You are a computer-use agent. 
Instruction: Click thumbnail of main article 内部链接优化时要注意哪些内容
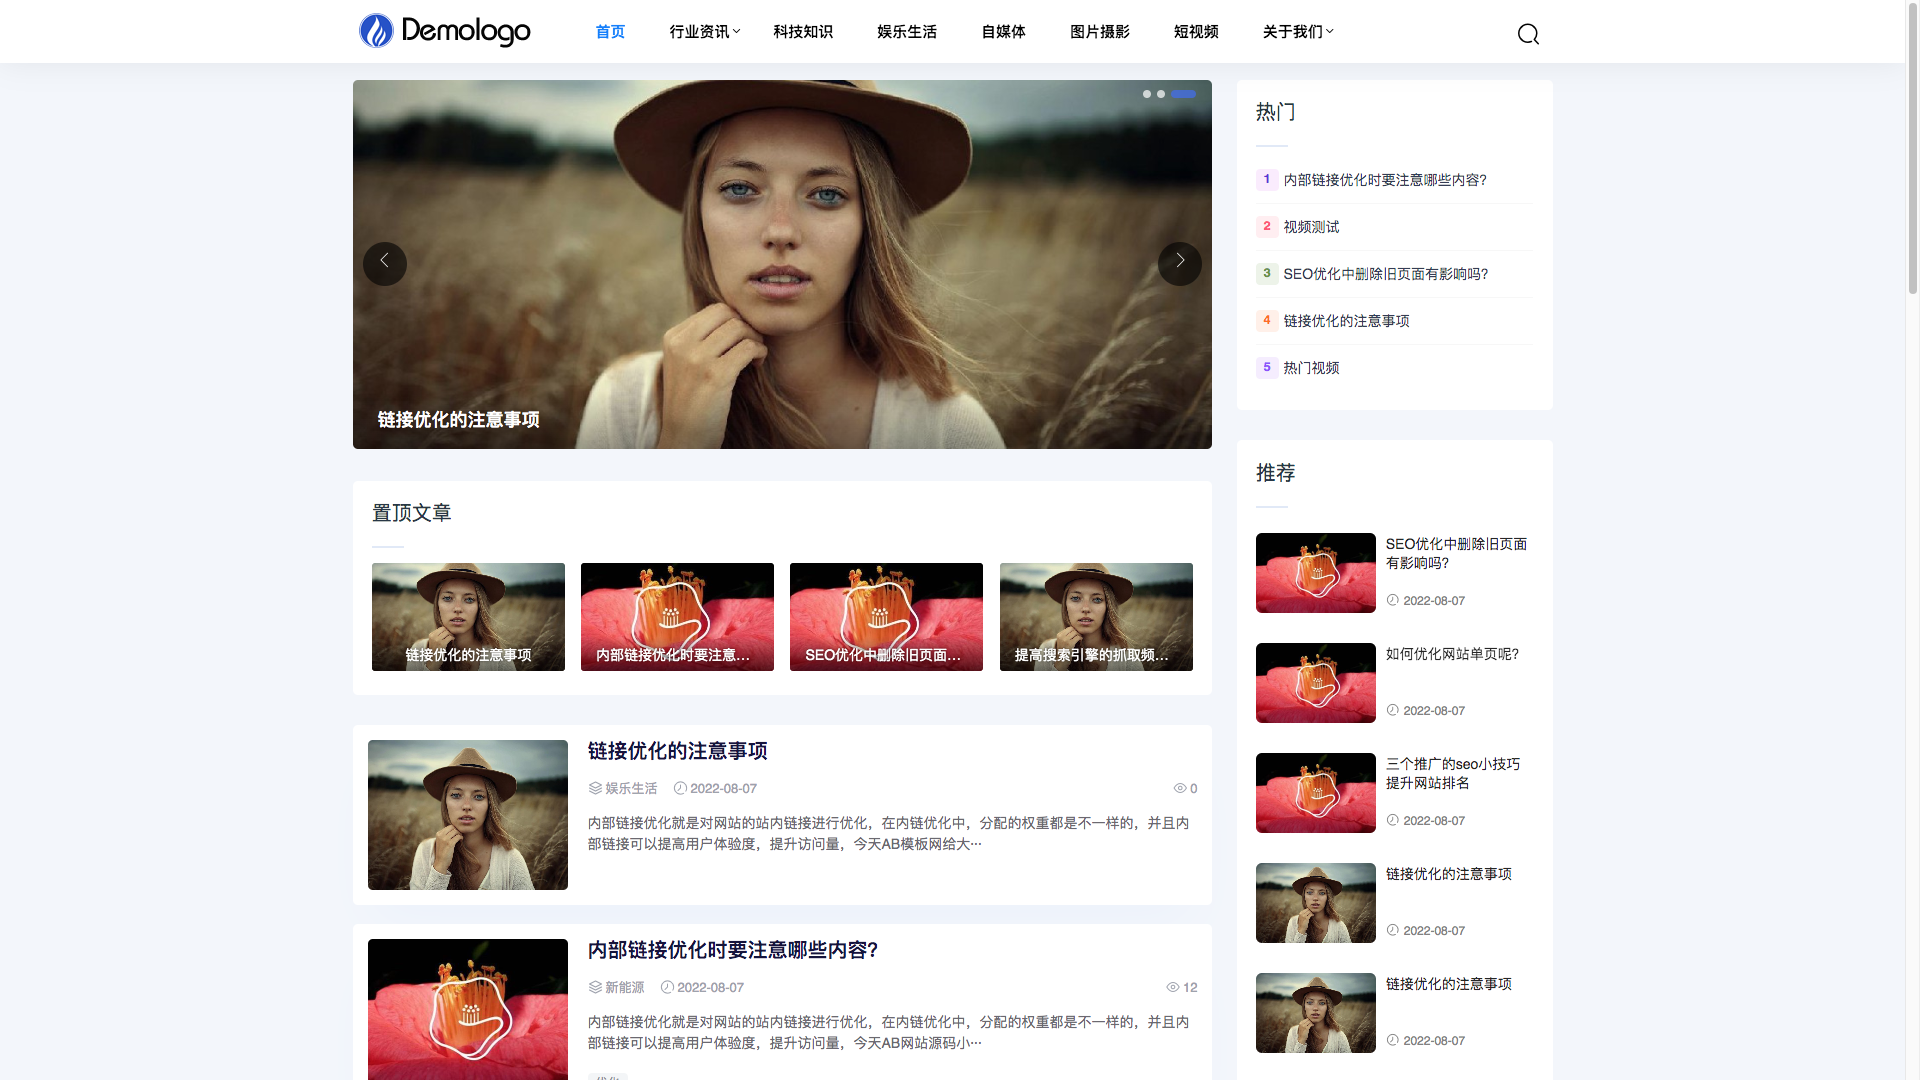(468, 1009)
